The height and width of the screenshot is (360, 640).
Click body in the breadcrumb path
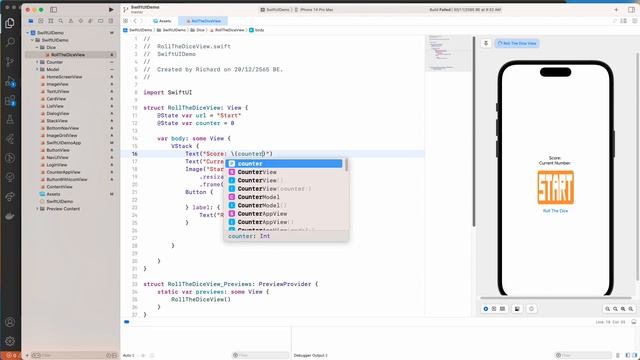[x=257, y=30]
